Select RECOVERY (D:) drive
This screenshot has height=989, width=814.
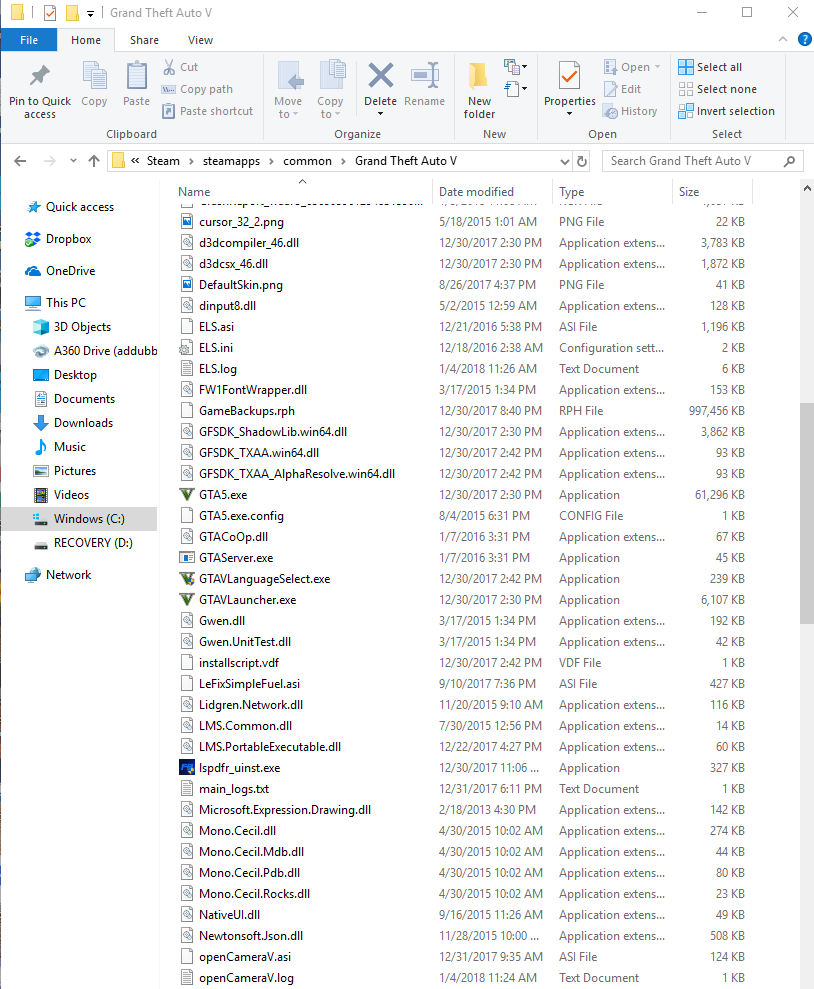pyautogui.click(x=83, y=542)
